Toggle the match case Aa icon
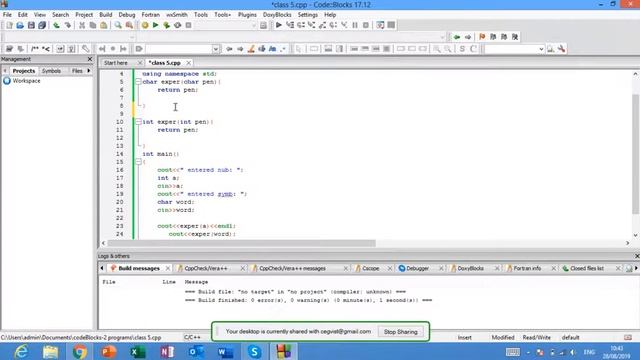The width and height of the screenshot is (640, 360). click(x=273, y=49)
